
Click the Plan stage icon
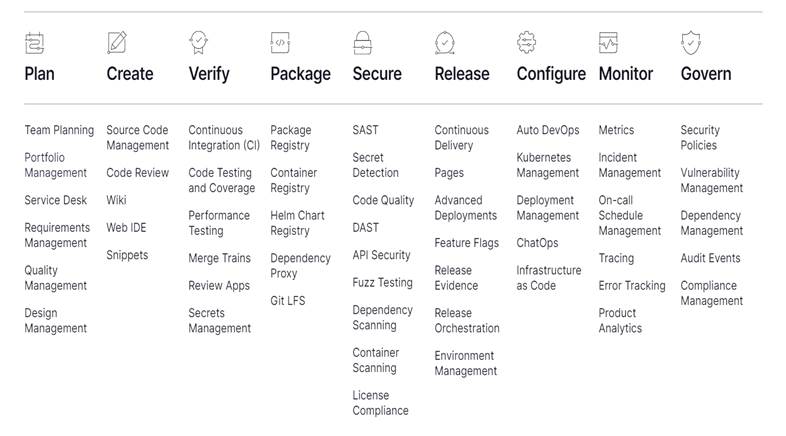(35, 43)
